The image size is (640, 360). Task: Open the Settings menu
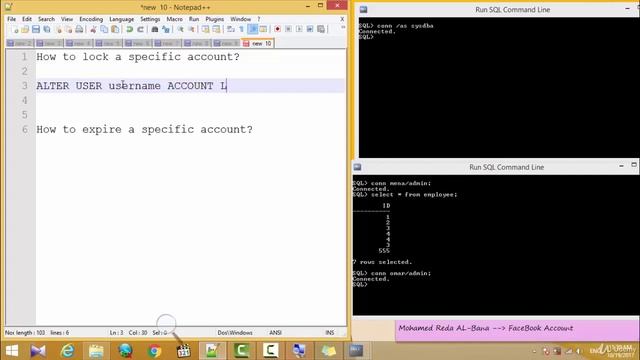pyautogui.click(x=150, y=19)
